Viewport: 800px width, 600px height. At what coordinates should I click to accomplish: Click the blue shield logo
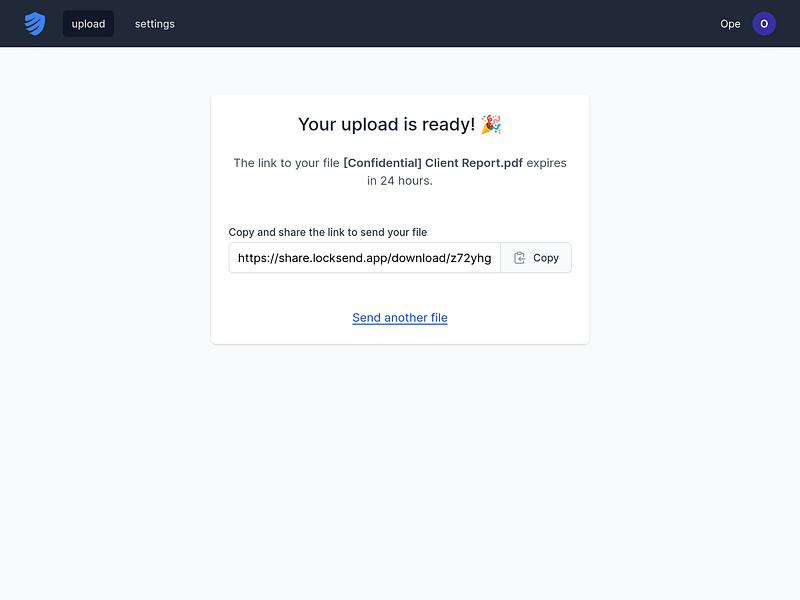(x=35, y=23)
